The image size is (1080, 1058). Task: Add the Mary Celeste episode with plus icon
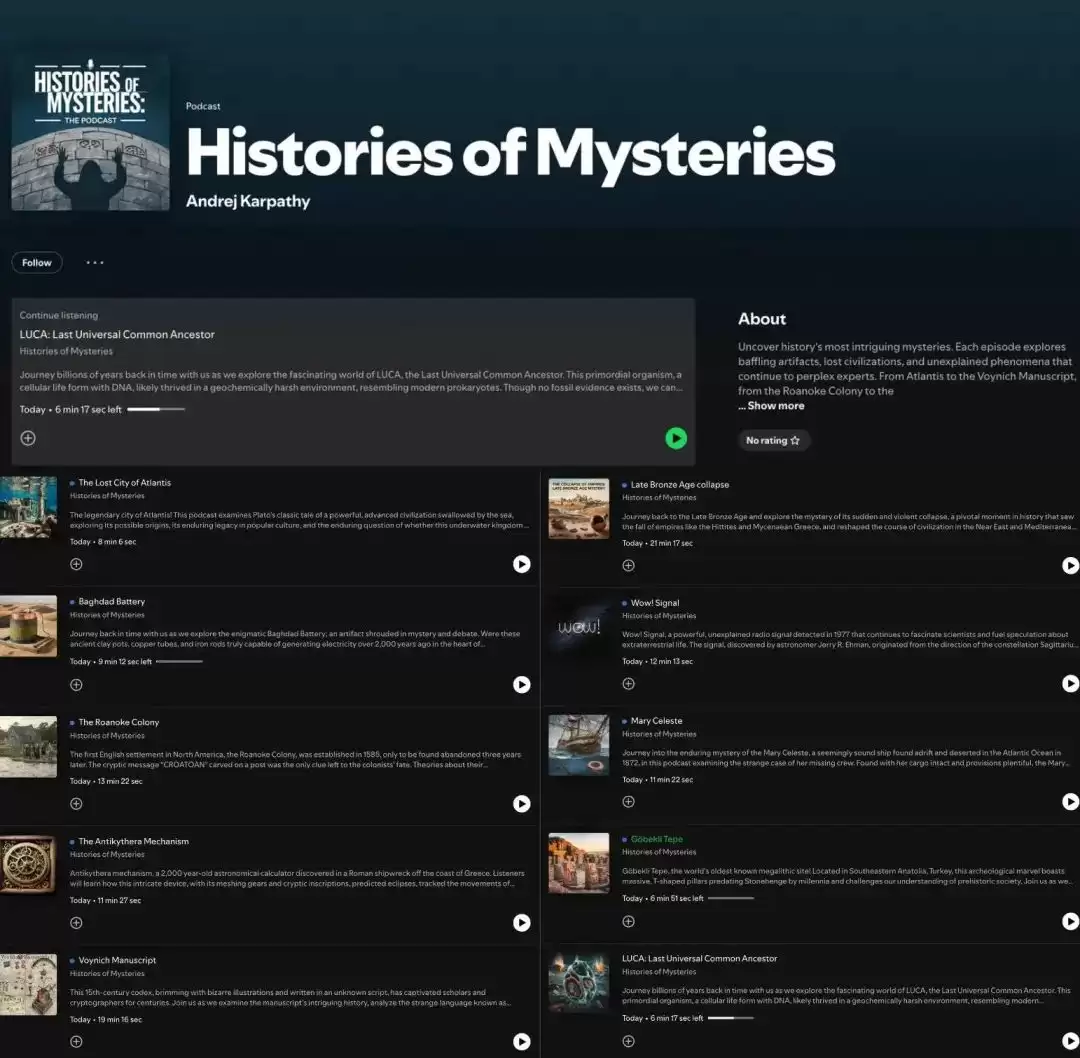point(628,802)
